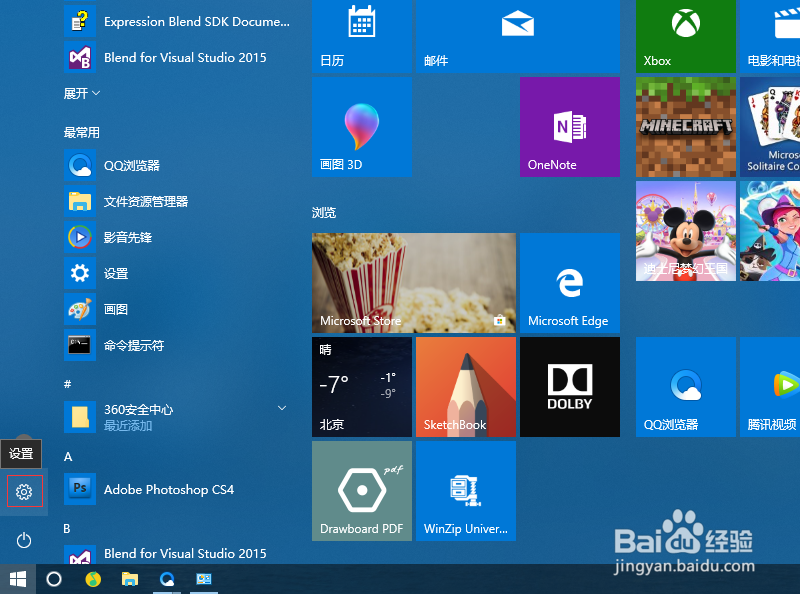Switch to QQ Browser on the taskbar

click(x=167, y=579)
